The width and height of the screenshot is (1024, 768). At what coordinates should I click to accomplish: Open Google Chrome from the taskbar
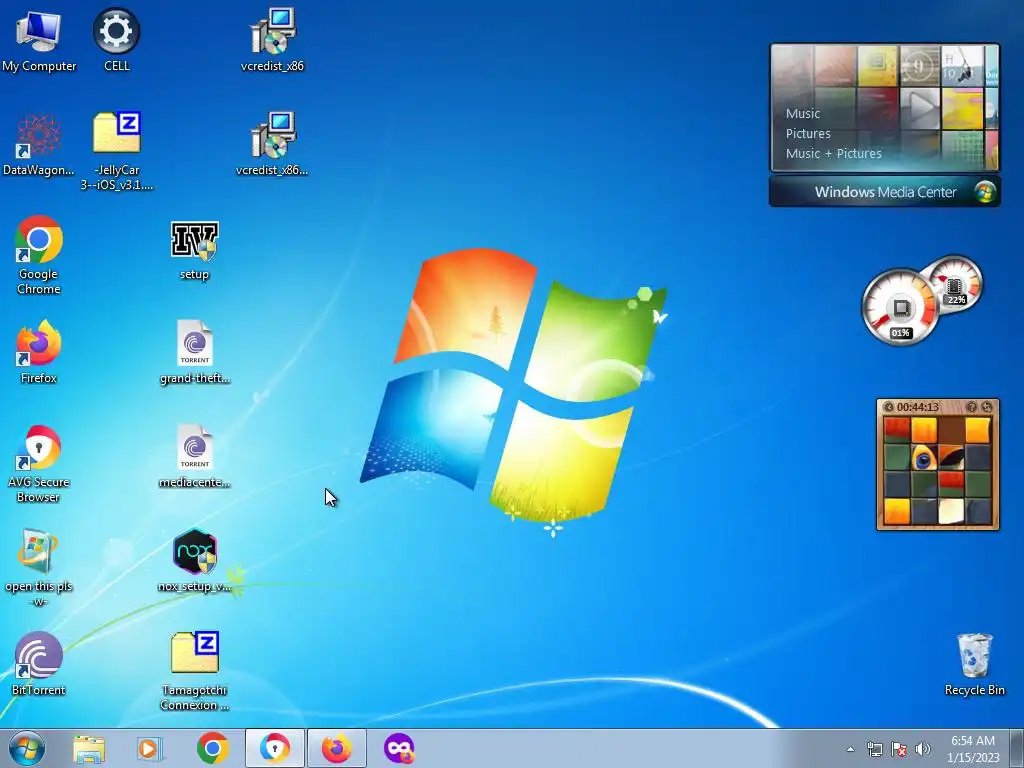tap(212, 749)
